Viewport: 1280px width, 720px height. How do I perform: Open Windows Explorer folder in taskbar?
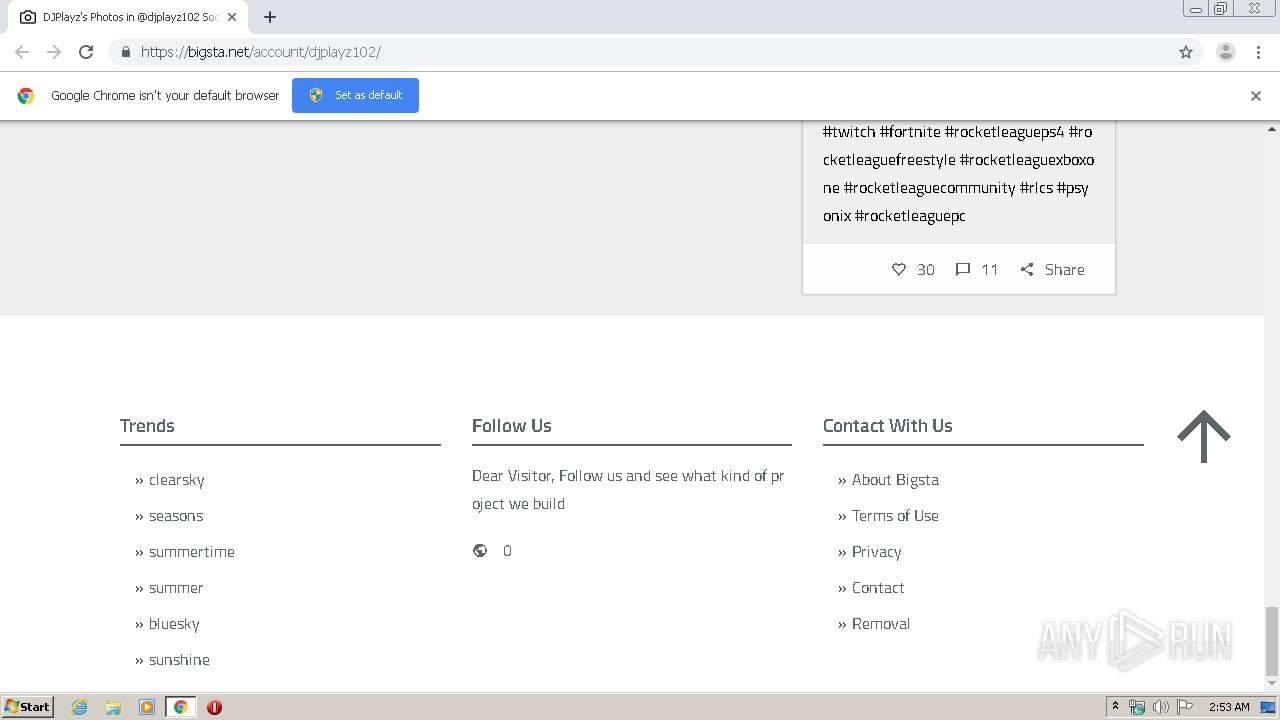tap(113, 707)
